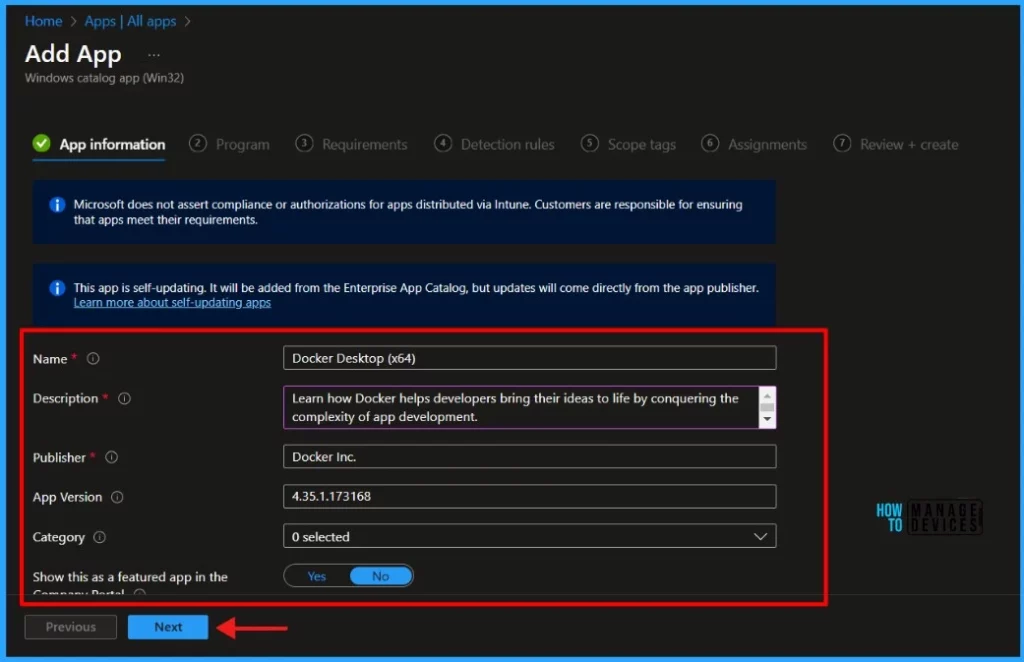This screenshot has height=662, width=1024.
Task: Jump to the Review + create step
Action: 896,144
